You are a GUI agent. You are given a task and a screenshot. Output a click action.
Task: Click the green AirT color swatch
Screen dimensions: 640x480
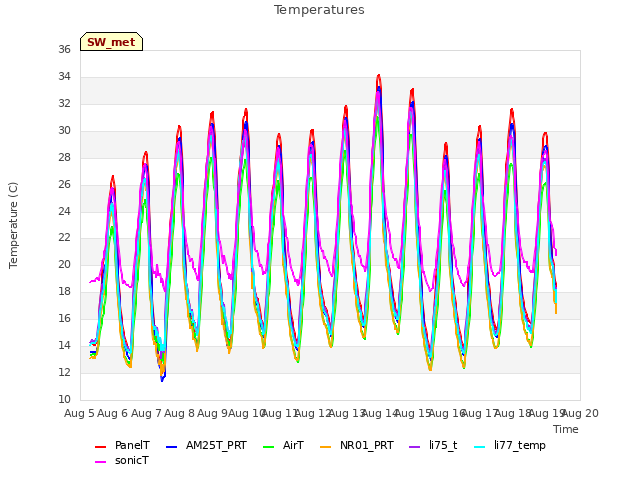tap(269, 447)
